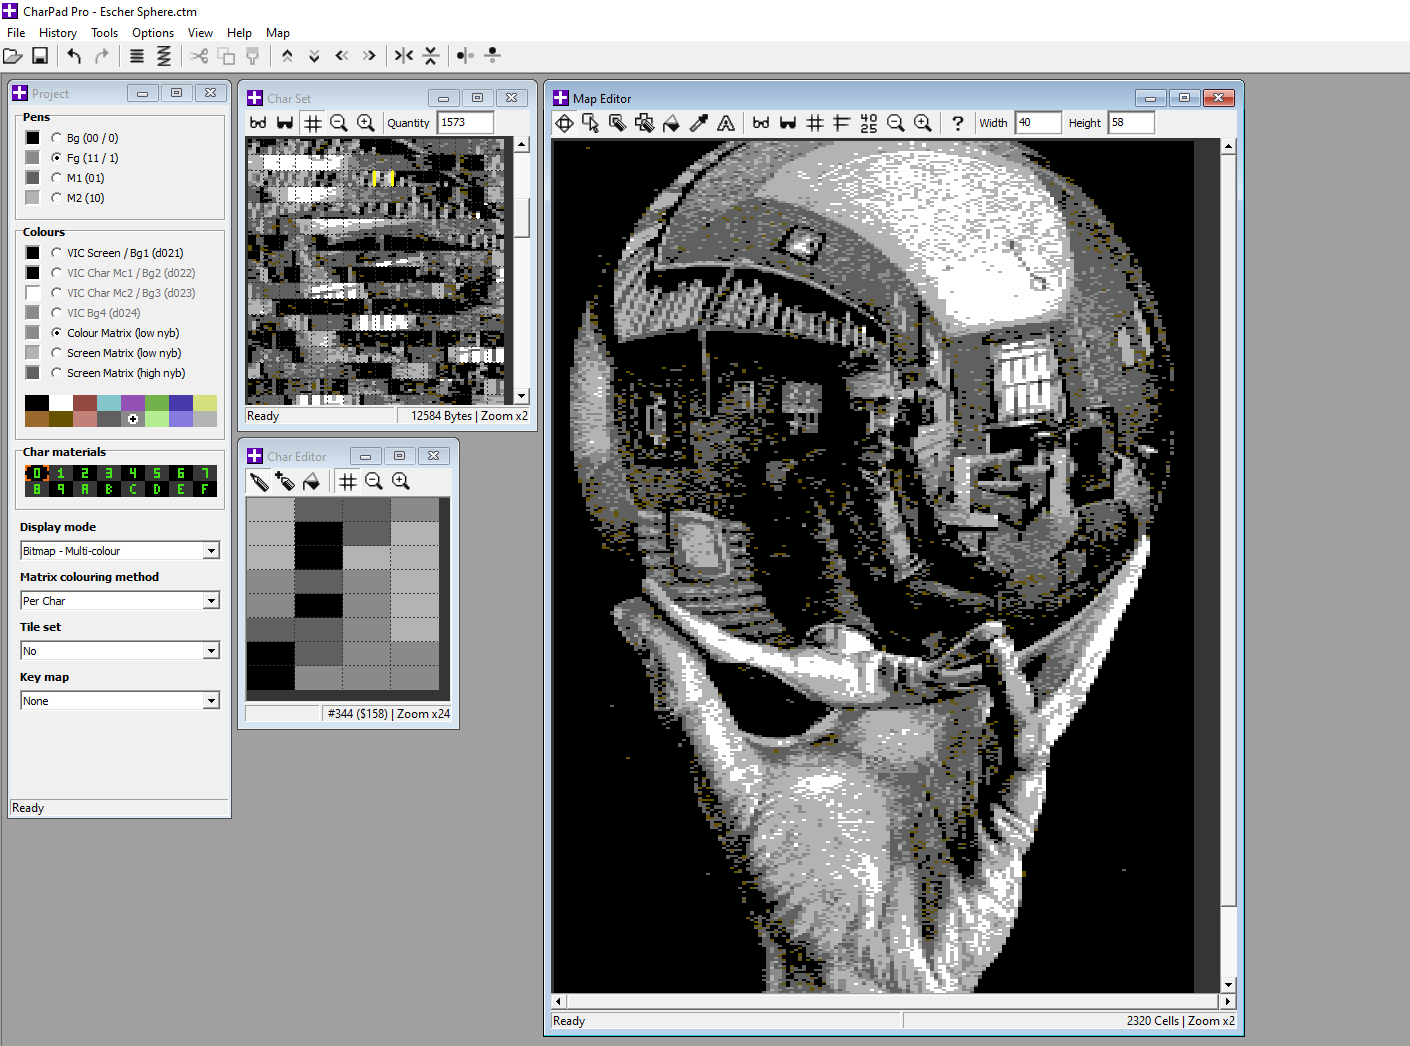1410x1046 pixels.
Task: Select the Map Editor selection pointer tool
Action: pyautogui.click(x=591, y=123)
